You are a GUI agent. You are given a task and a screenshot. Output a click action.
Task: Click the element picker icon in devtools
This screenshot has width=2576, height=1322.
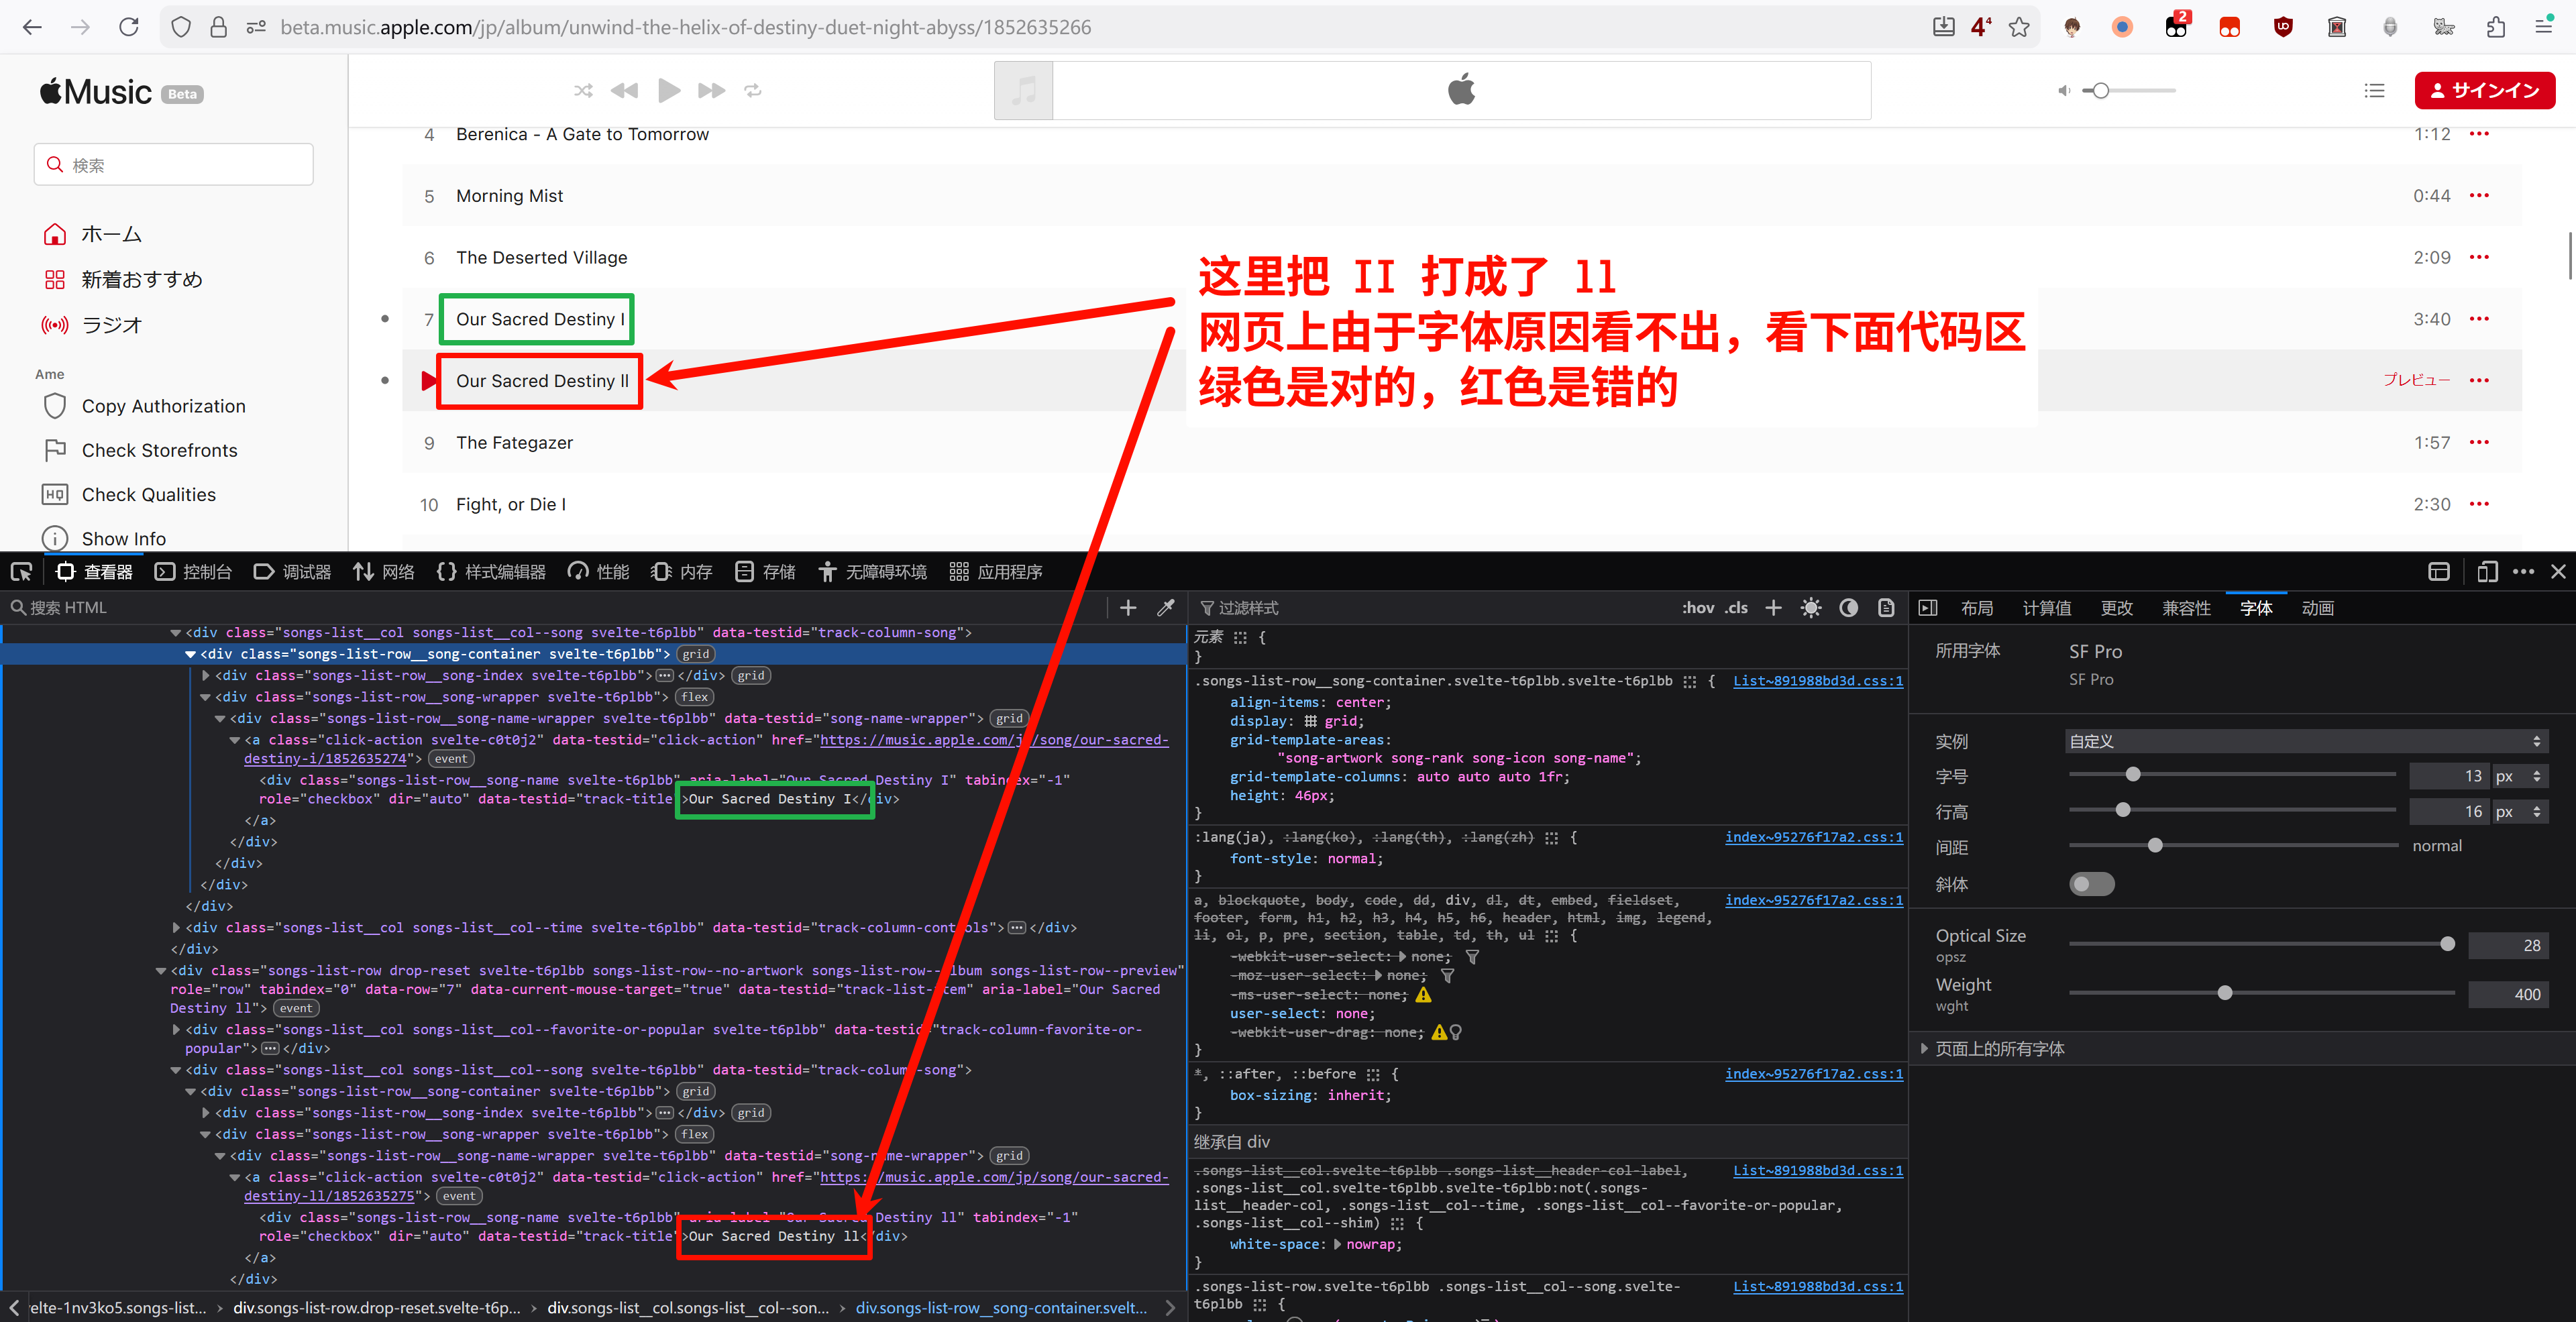pyautogui.click(x=21, y=572)
